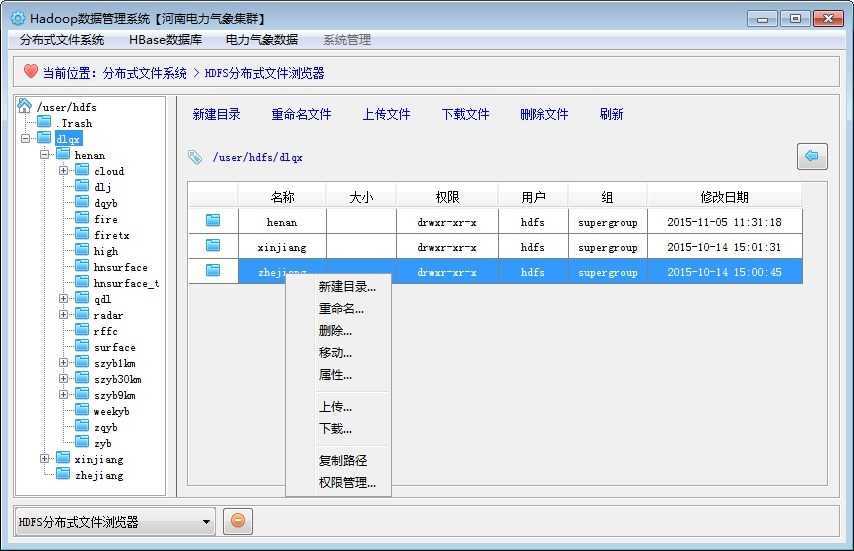Image resolution: width=854 pixels, height=551 pixels.
Task: Click the rffc folder icon in tree
Action: (x=82, y=329)
